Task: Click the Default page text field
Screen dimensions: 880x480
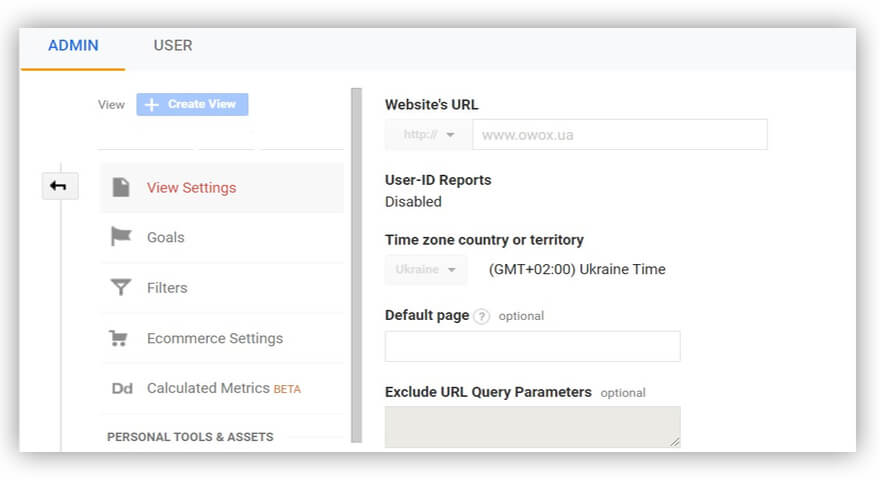Action: pos(532,346)
